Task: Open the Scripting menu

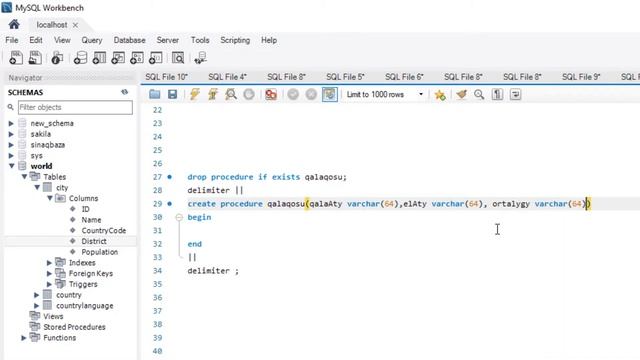Action: pyautogui.click(x=235, y=40)
